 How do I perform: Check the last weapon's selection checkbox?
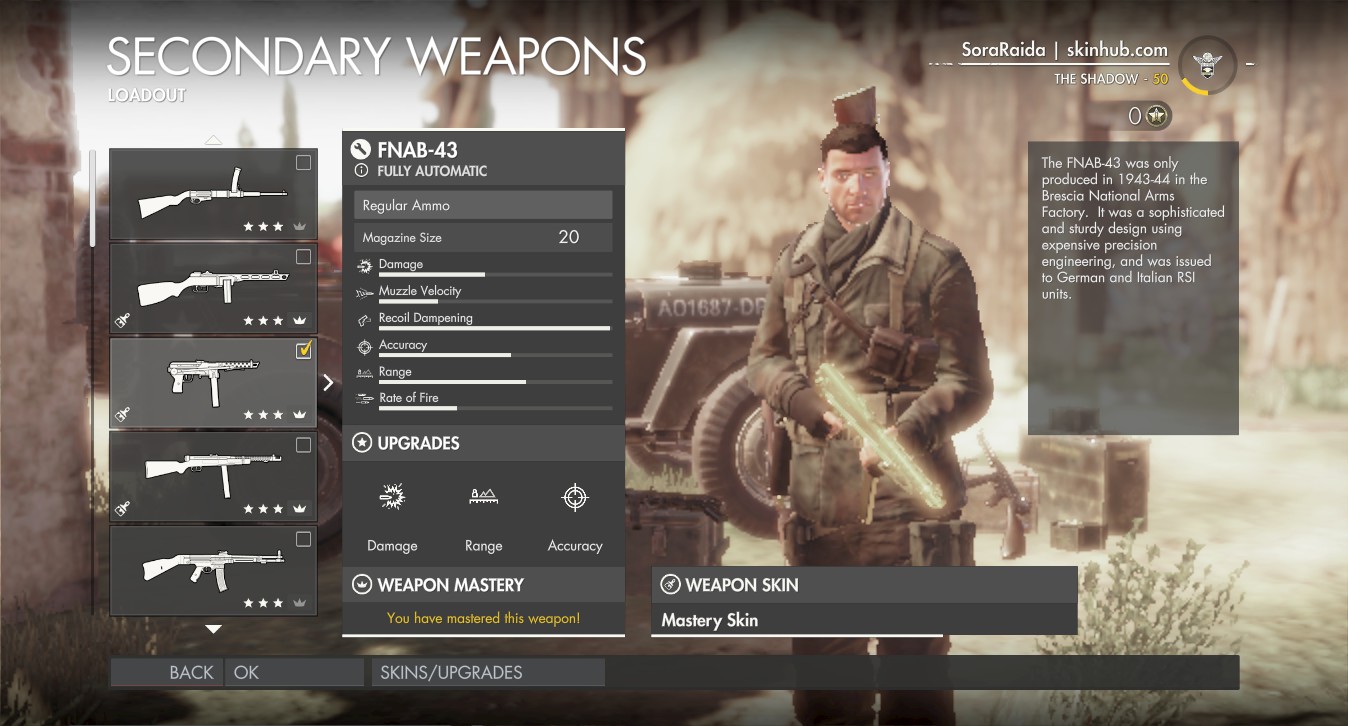pos(303,540)
